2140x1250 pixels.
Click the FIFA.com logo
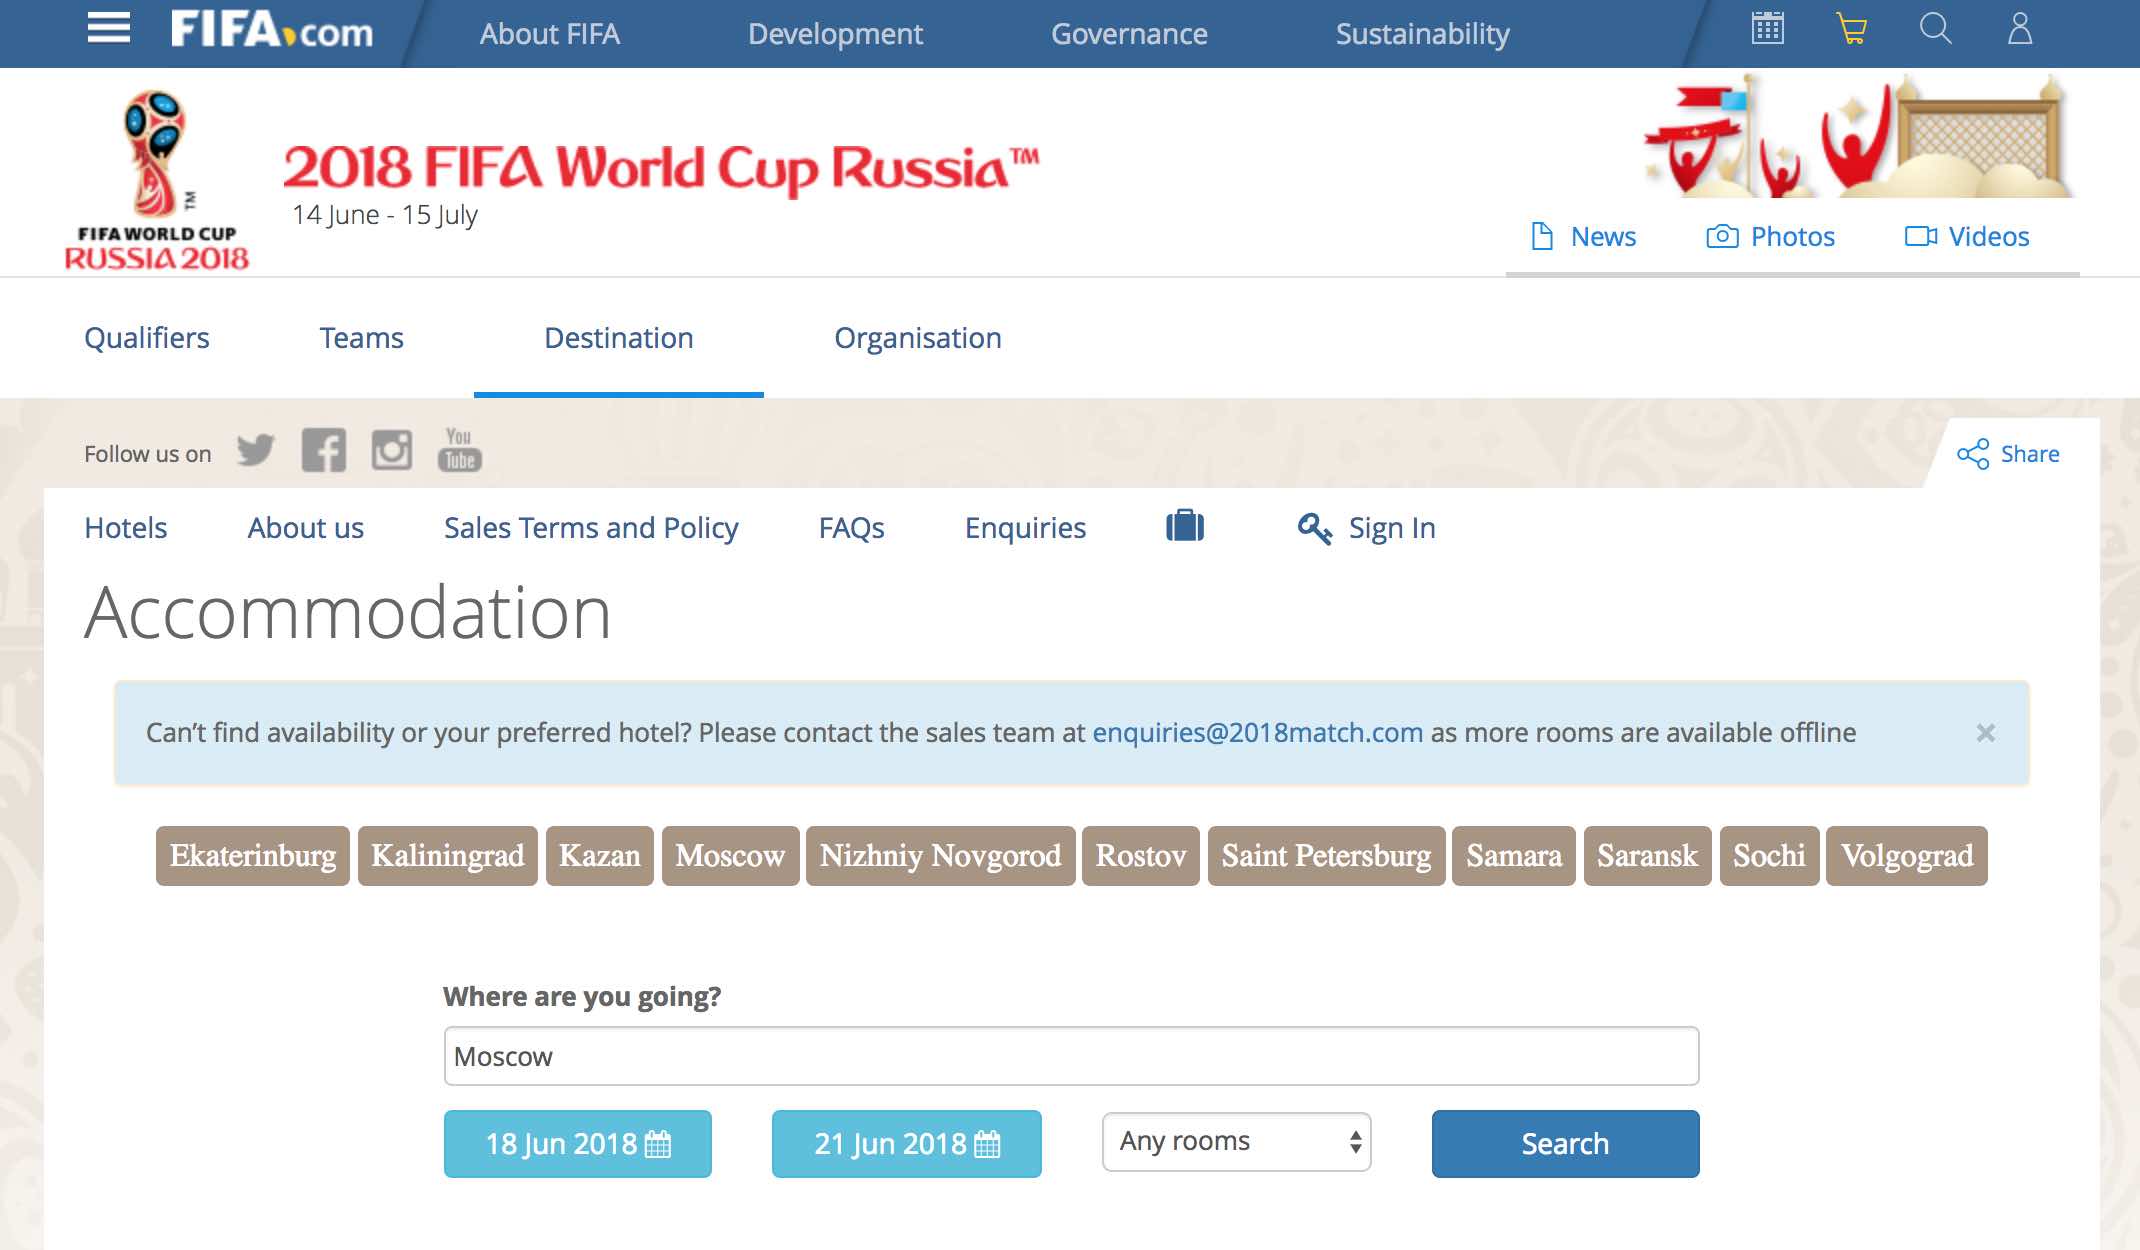coord(272,30)
